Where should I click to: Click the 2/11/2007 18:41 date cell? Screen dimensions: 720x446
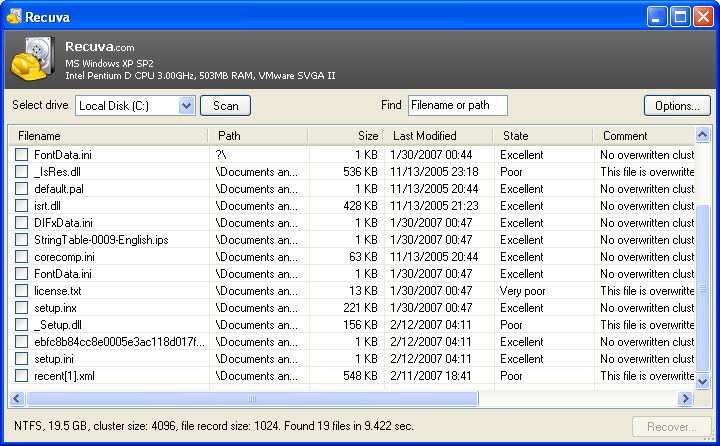[x=431, y=376]
